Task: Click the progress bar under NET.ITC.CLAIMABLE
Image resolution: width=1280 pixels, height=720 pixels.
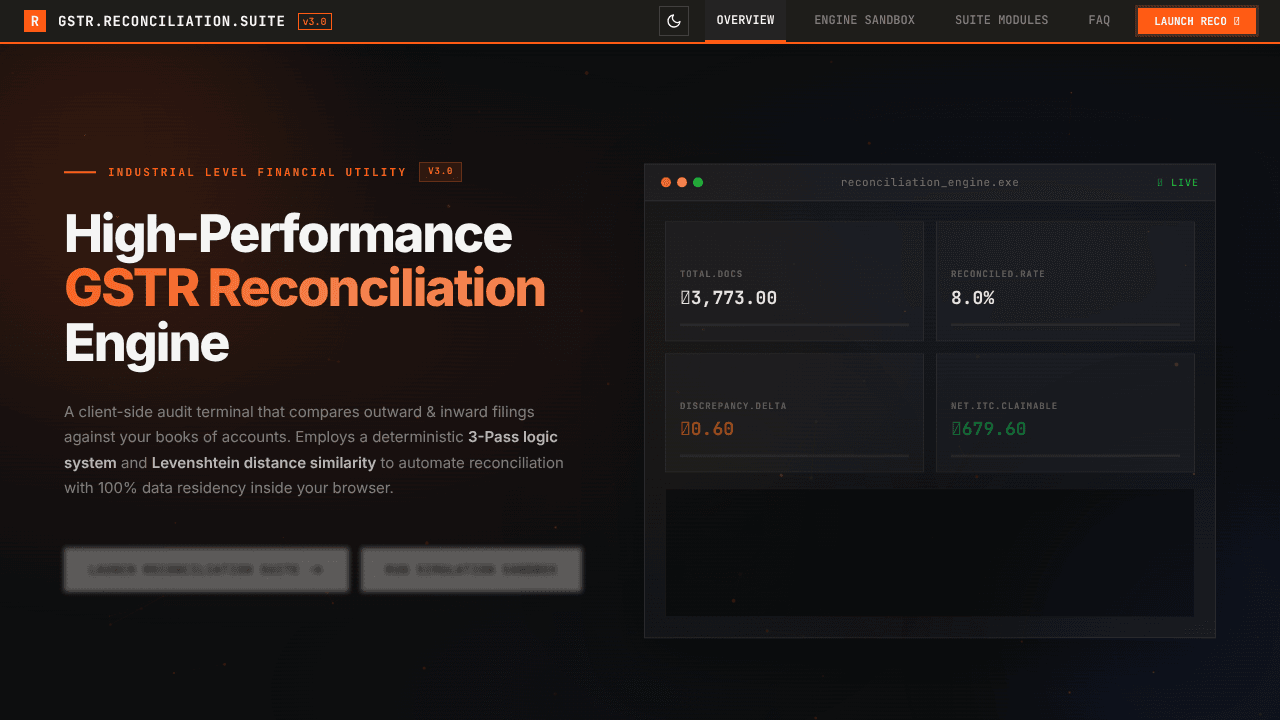Action: pos(1065,456)
